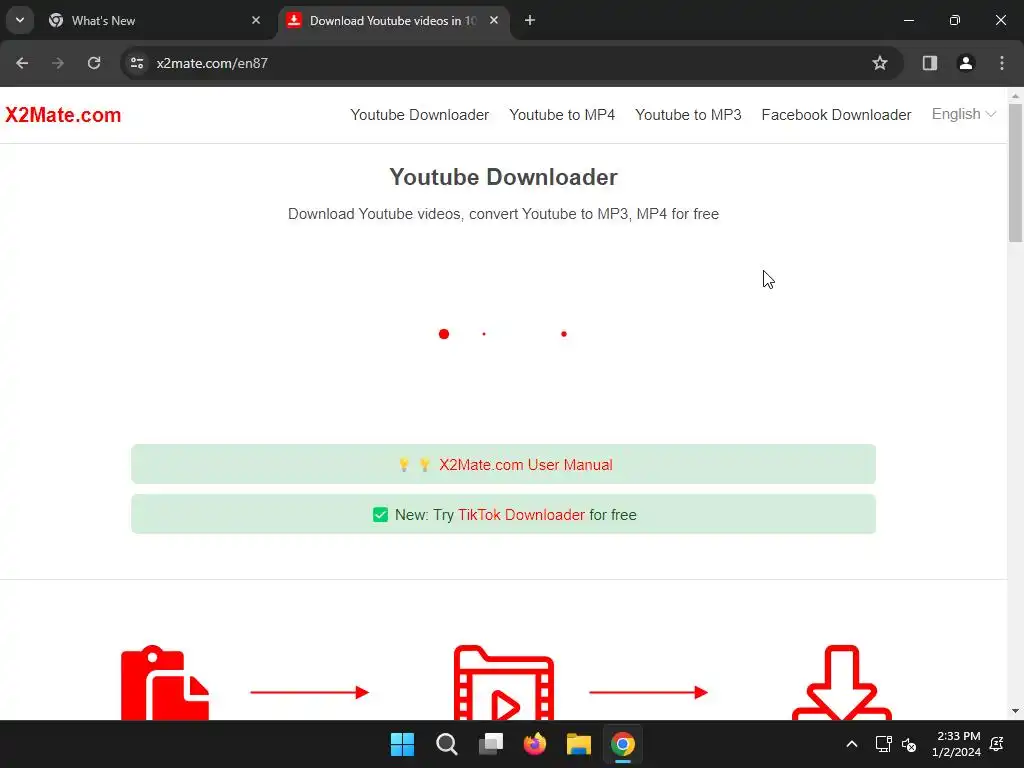Image resolution: width=1024 pixels, height=768 pixels.
Task: Click the red download arrow step icon
Action: (x=841, y=683)
